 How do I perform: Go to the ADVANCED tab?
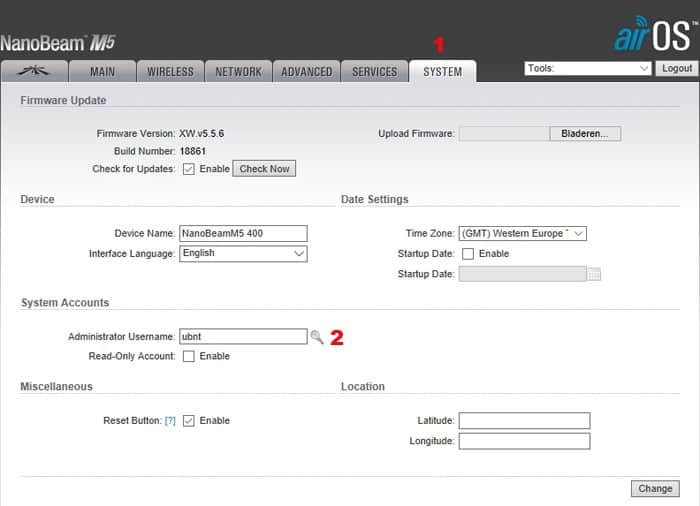click(306, 71)
